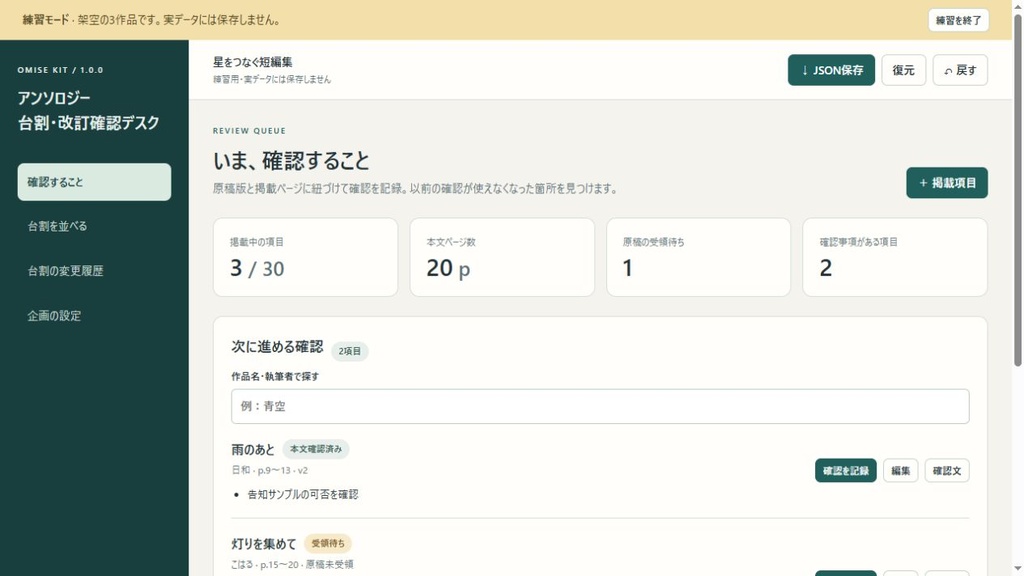Screen dimensions: 1024x576
Task: Click the 灯りを集めて work title
Action: [x=264, y=543]
